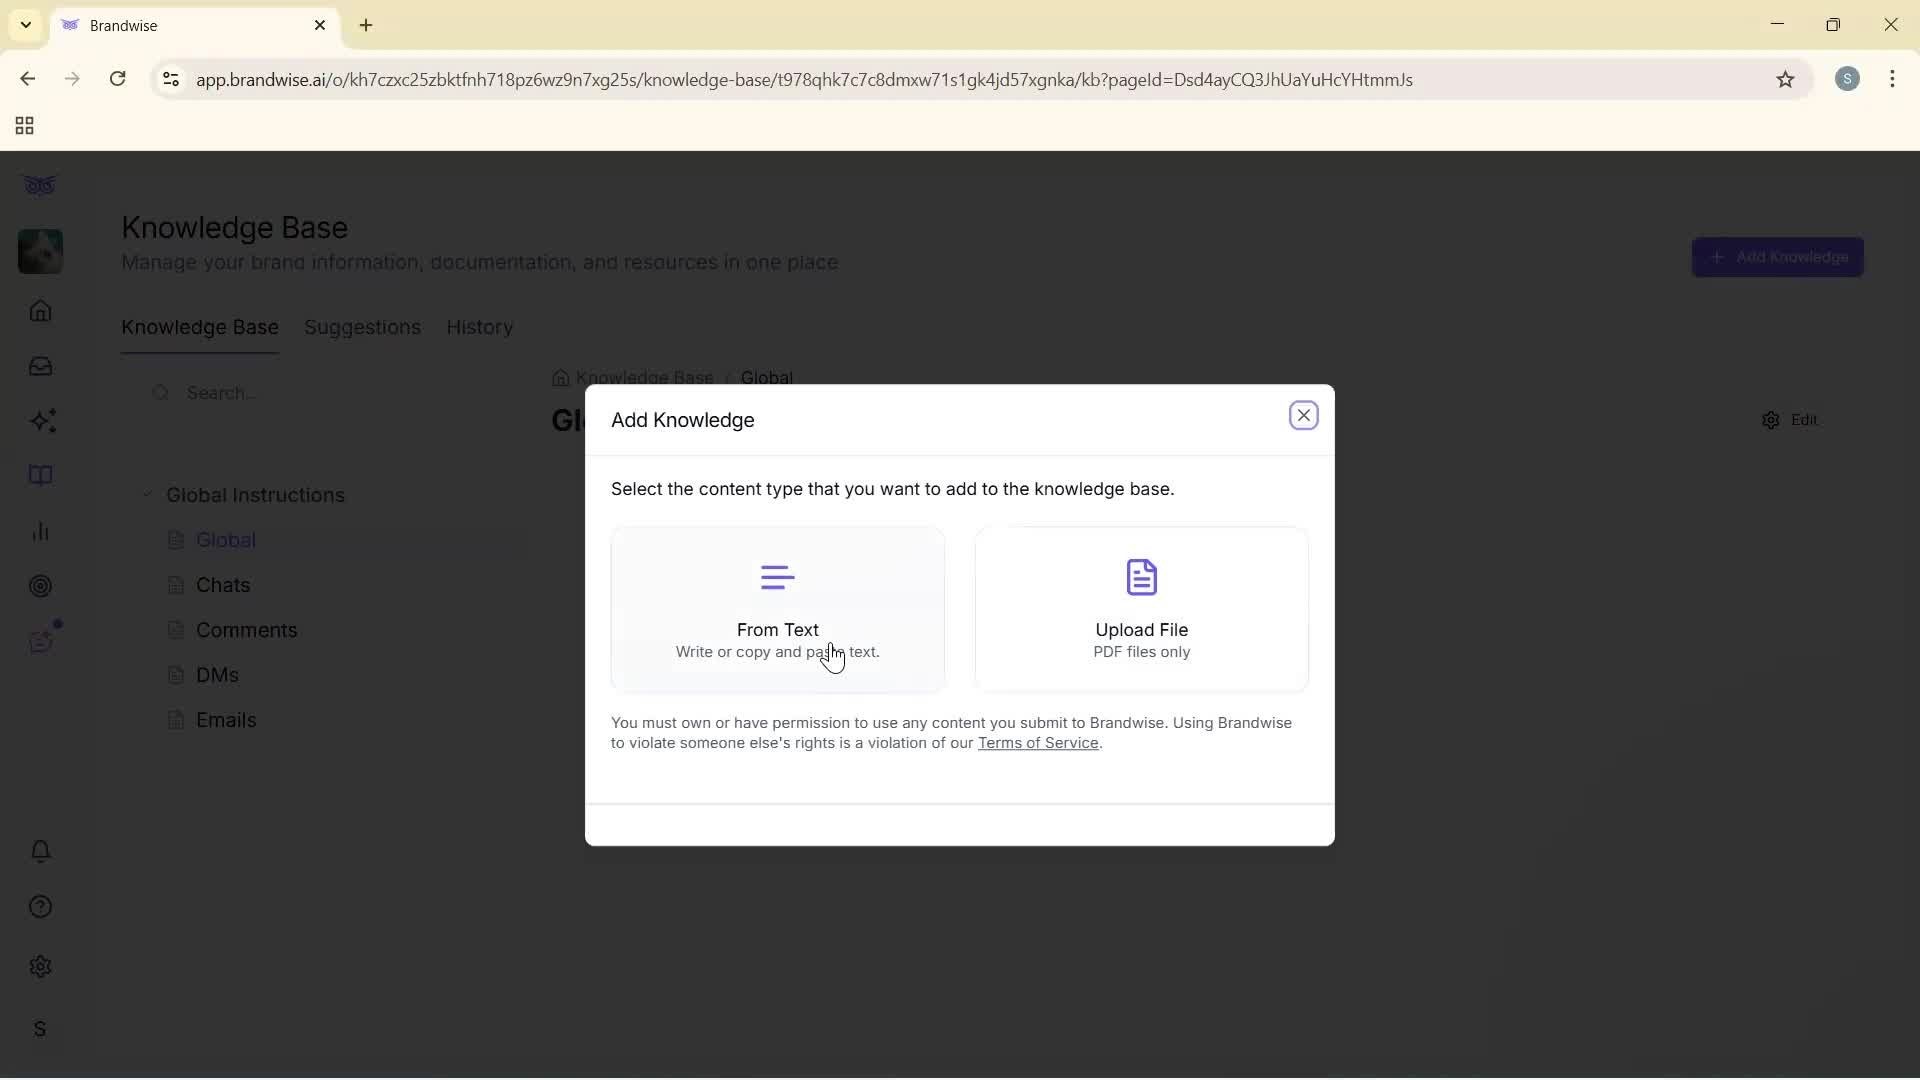Image resolution: width=1920 pixels, height=1080 pixels.
Task: Open notifications via the bell icon
Action: (40, 851)
